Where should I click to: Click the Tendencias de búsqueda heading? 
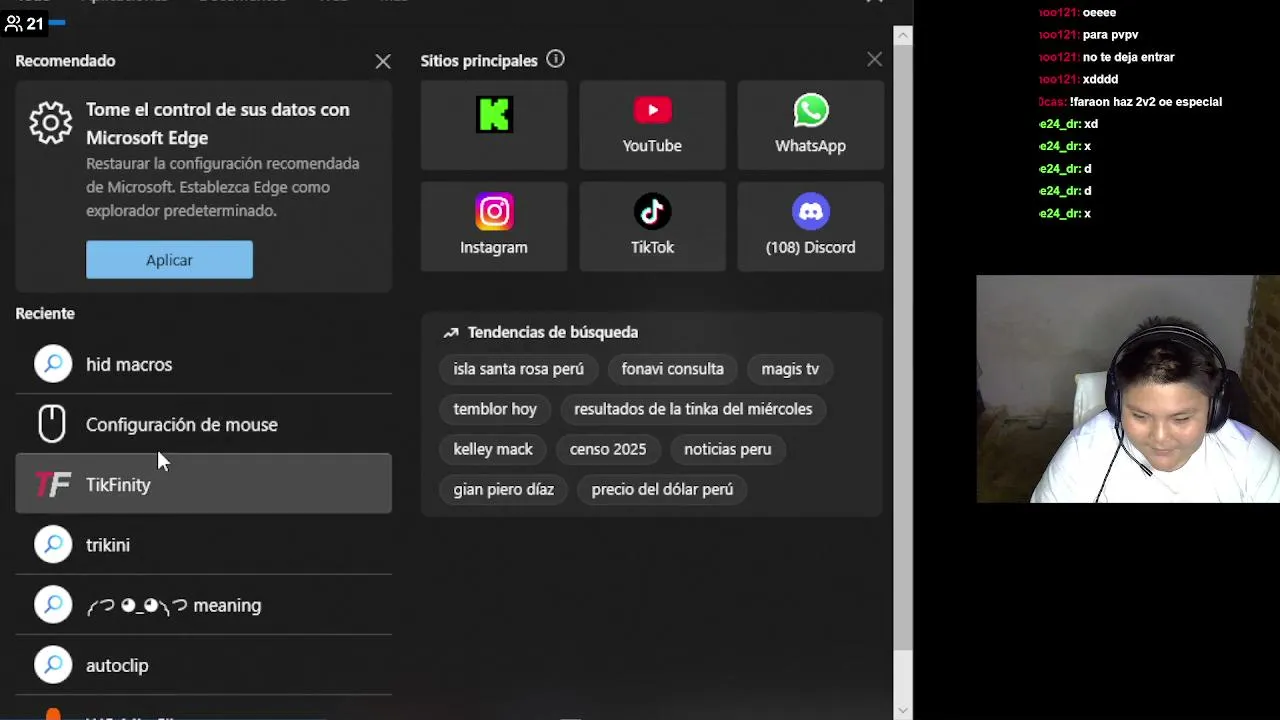(x=553, y=332)
